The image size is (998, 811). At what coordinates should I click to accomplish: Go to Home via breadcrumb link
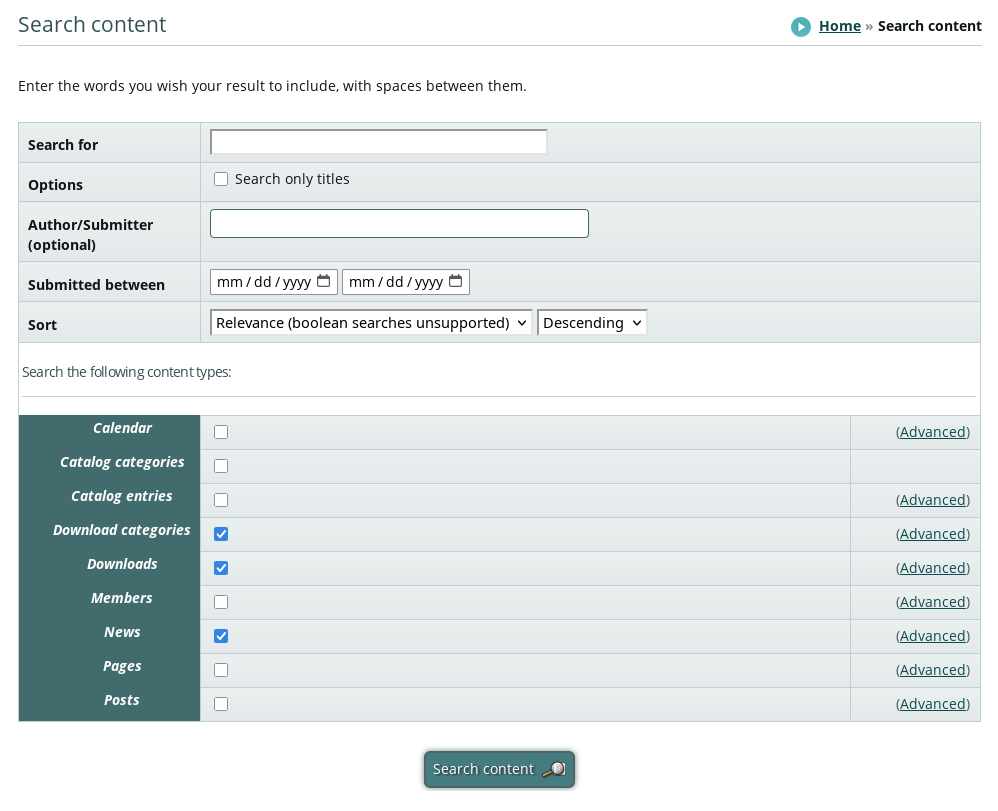pos(839,26)
